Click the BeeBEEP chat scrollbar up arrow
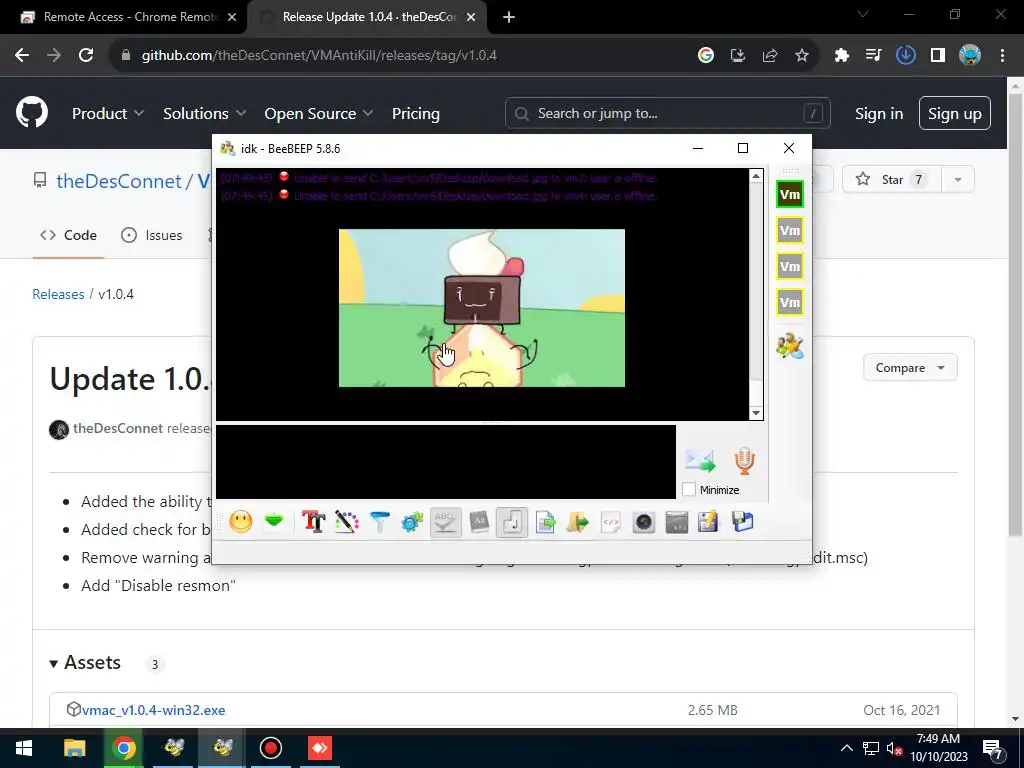This screenshot has width=1024, height=768. pyautogui.click(x=756, y=176)
